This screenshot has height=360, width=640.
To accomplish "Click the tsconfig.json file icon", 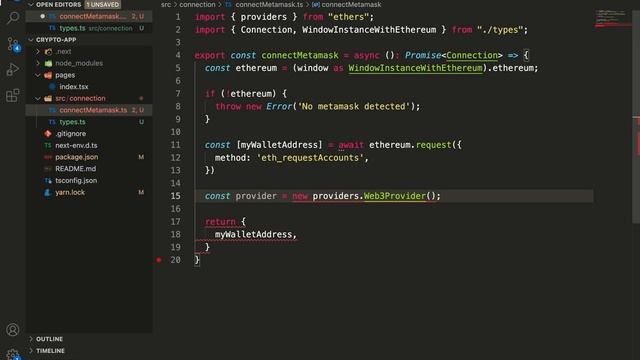I will point(48,180).
